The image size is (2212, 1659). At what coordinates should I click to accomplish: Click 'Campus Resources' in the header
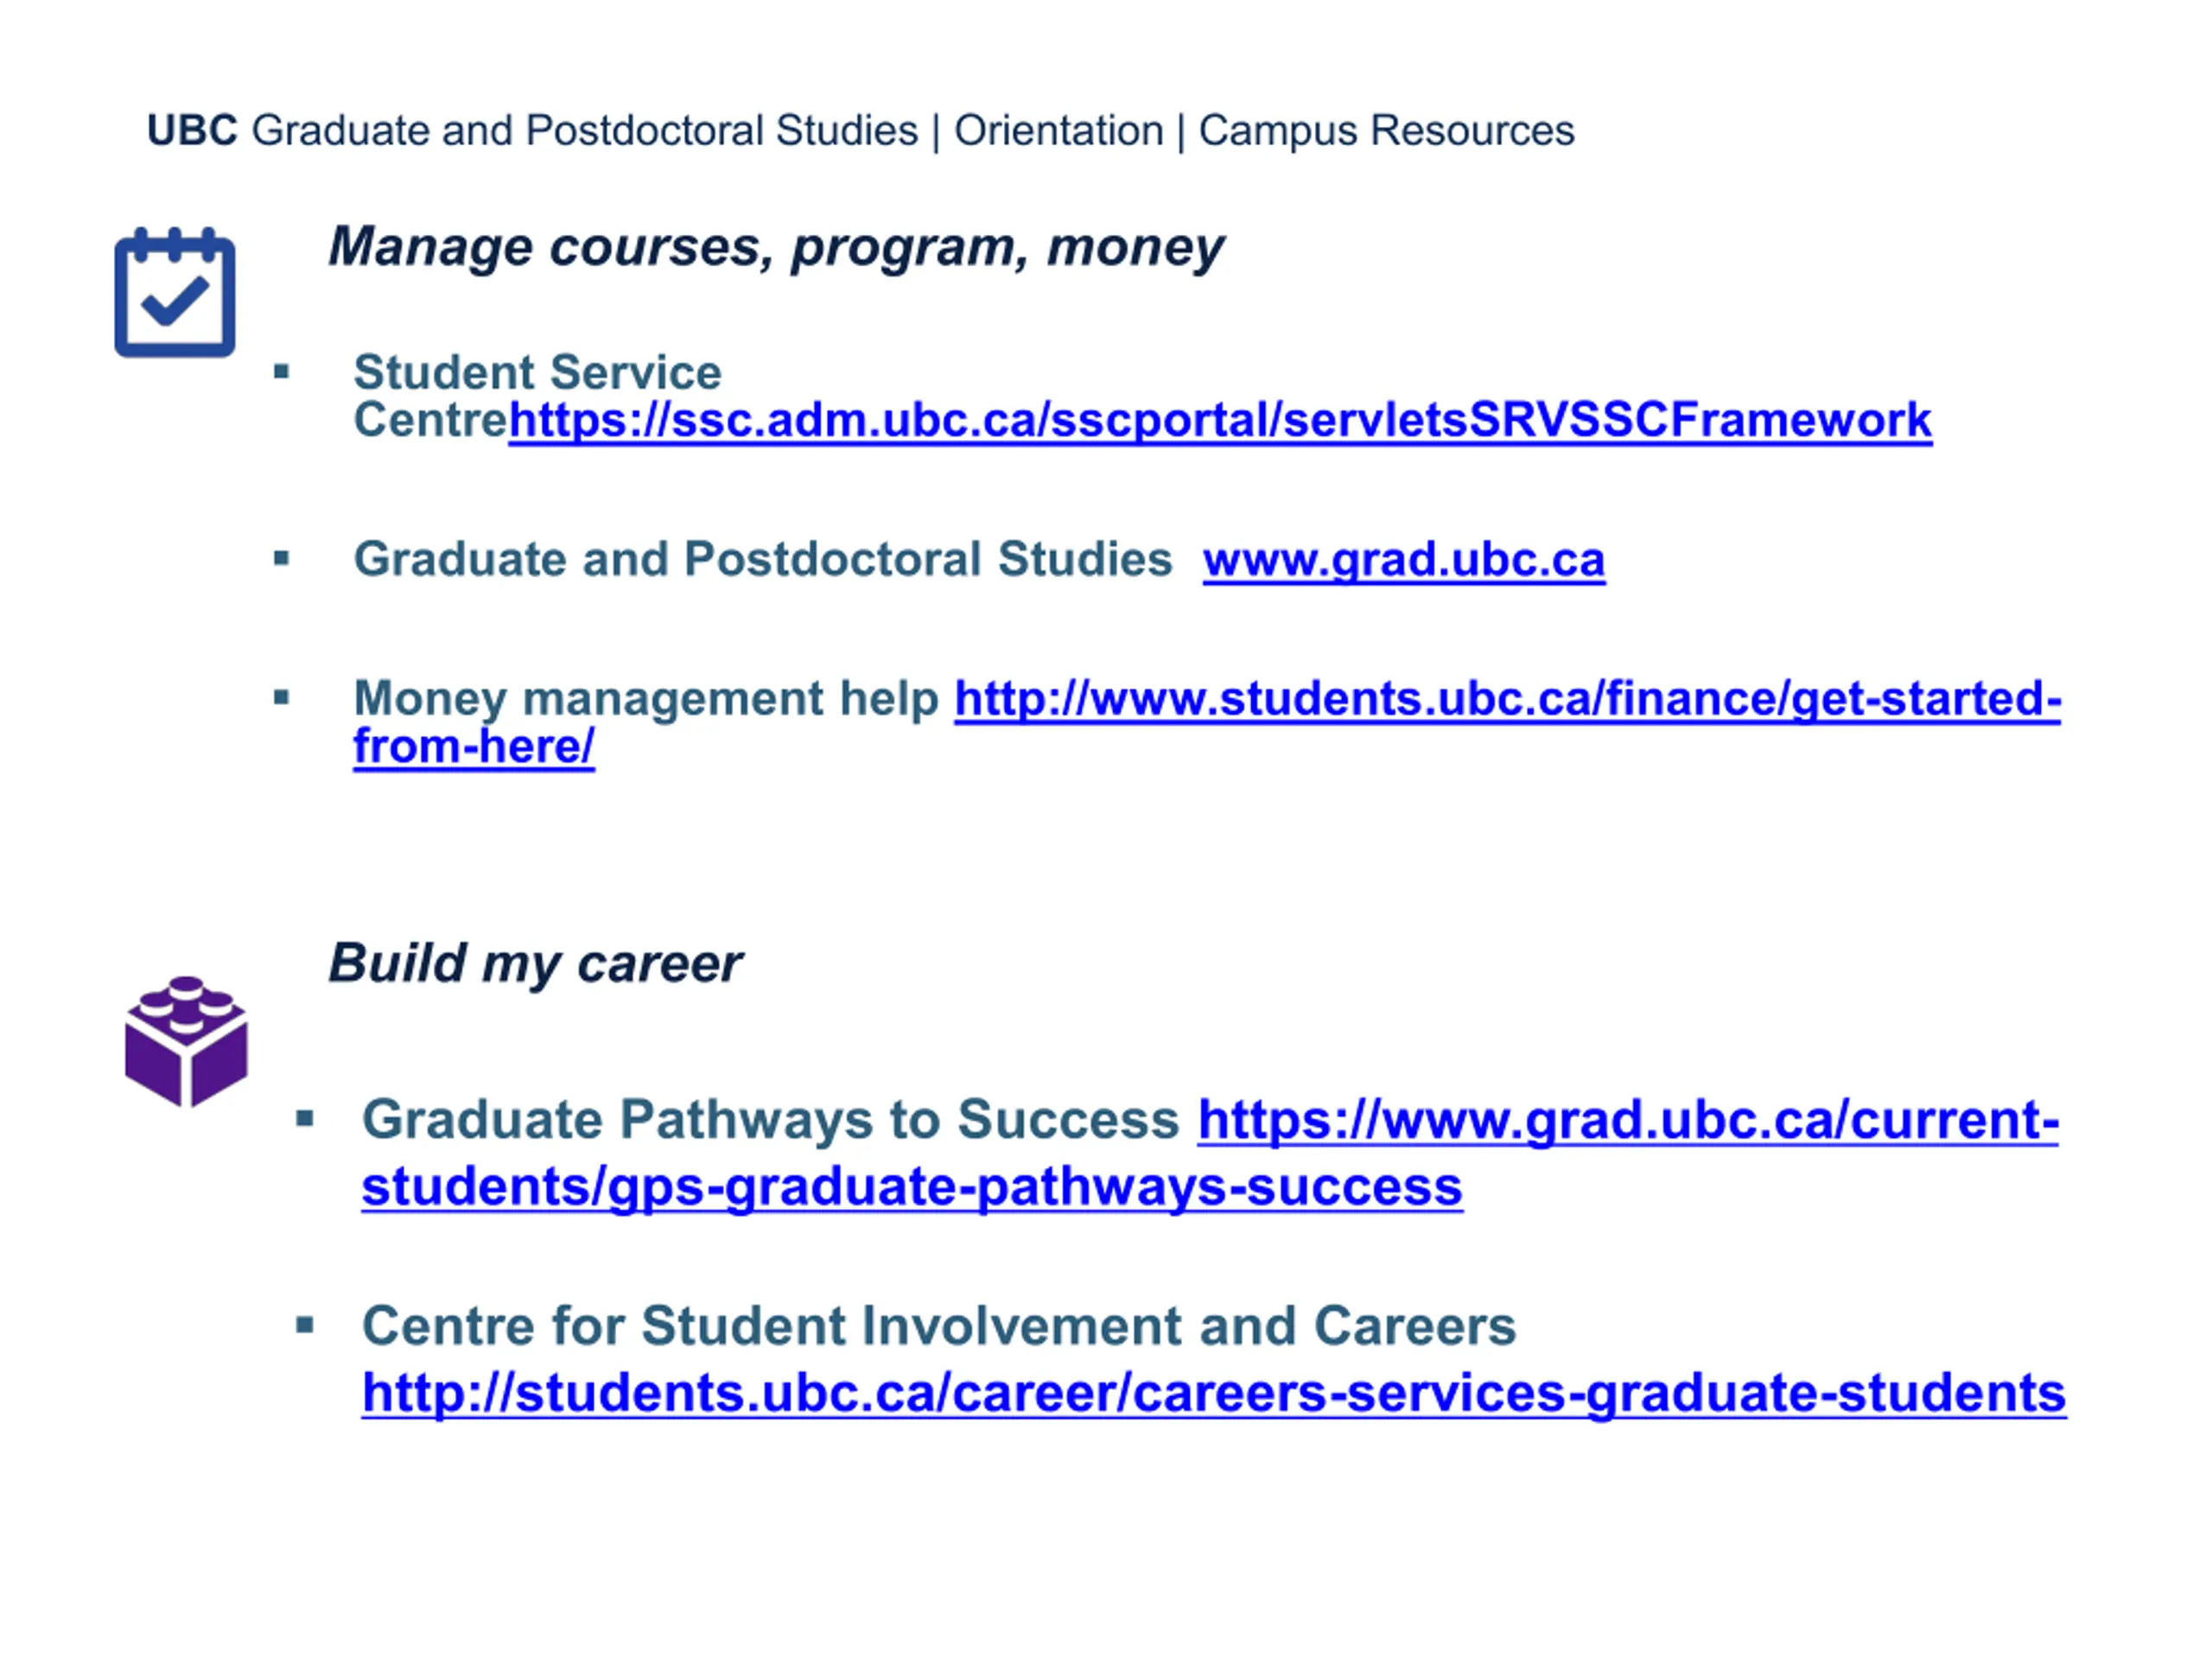tap(1386, 131)
